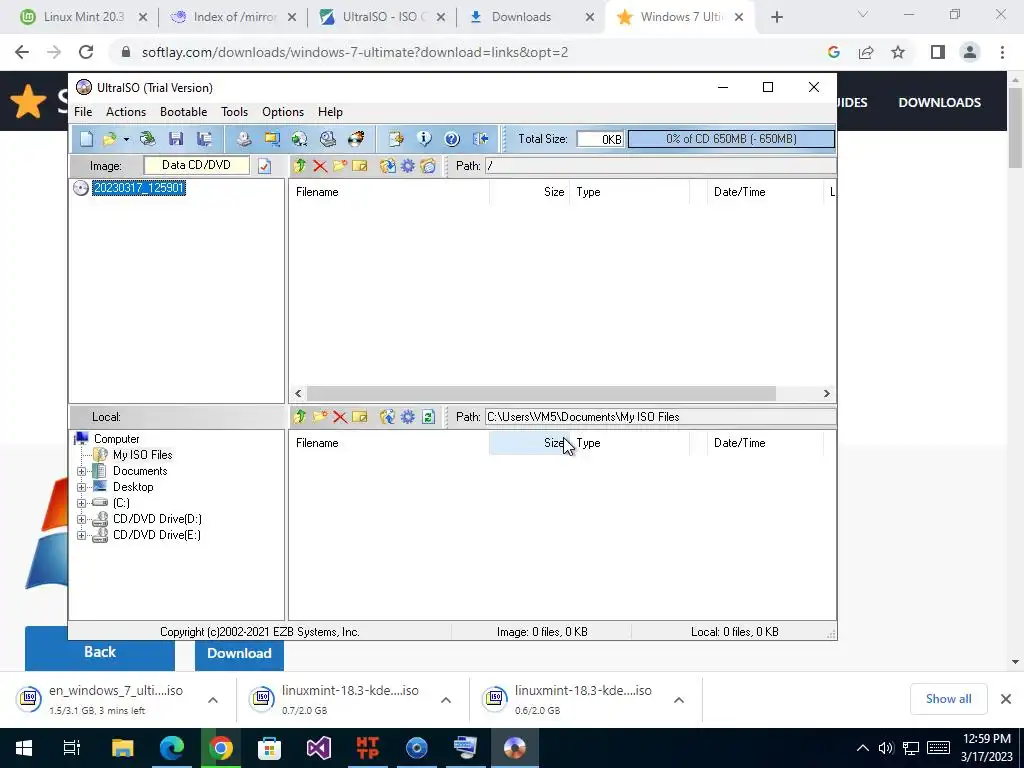The height and width of the screenshot is (768, 1024).
Task: Open chevron menu for linuxmint download at 0.7/2.0 GB
Action: 446,700
